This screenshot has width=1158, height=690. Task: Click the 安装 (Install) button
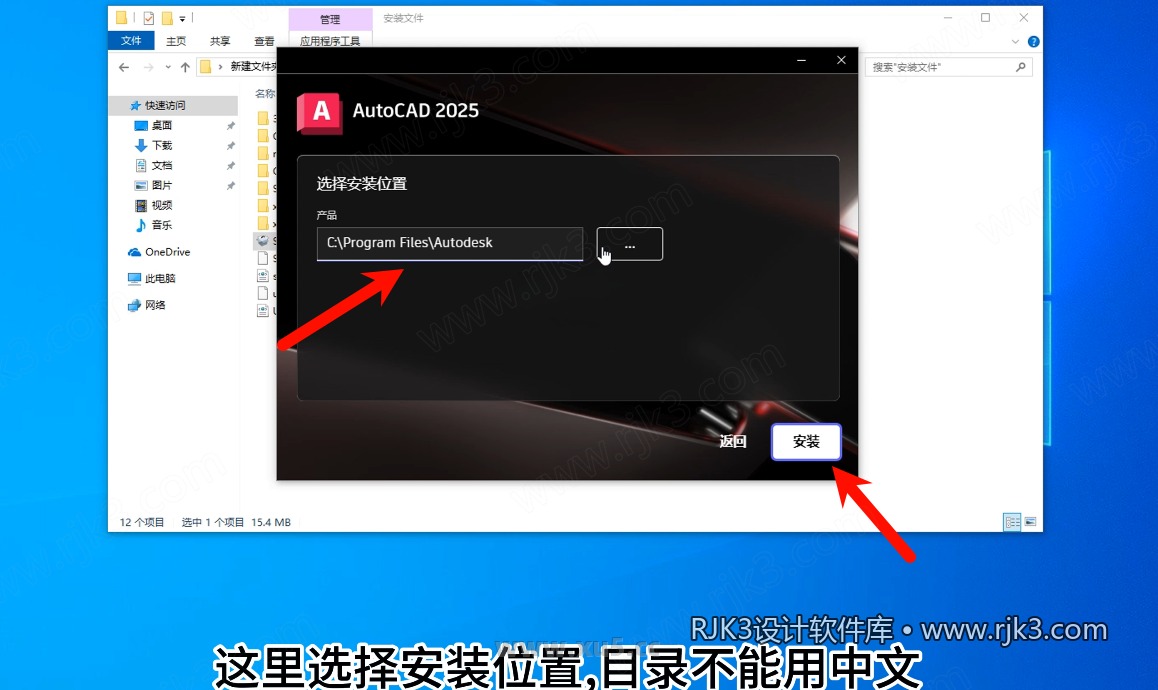click(x=806, y=442)
